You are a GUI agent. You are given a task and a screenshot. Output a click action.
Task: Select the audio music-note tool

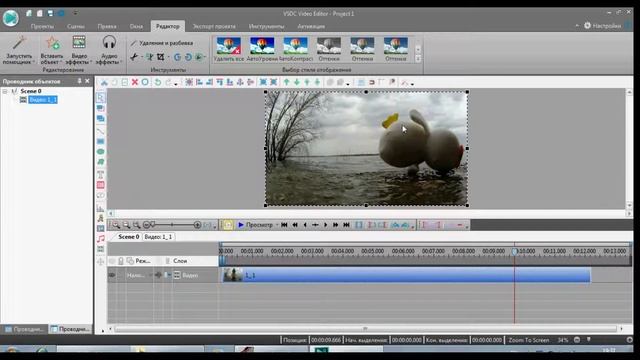[x=100, y=239]
